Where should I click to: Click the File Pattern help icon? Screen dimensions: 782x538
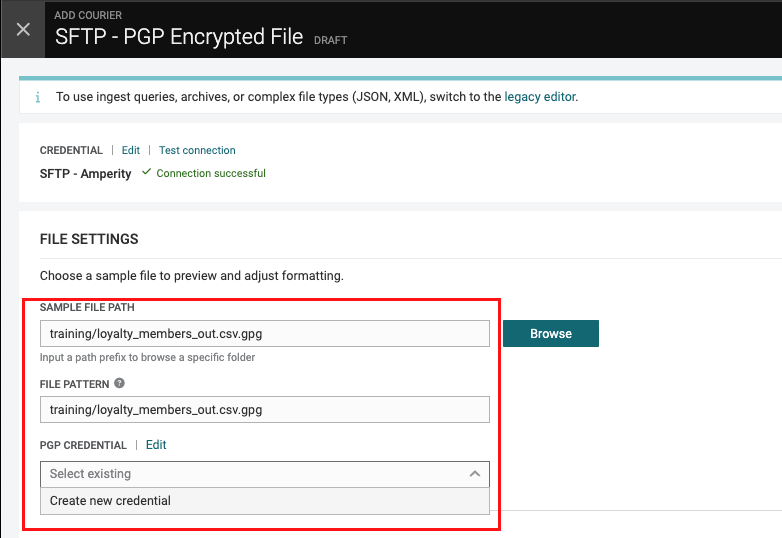[120, 383]
